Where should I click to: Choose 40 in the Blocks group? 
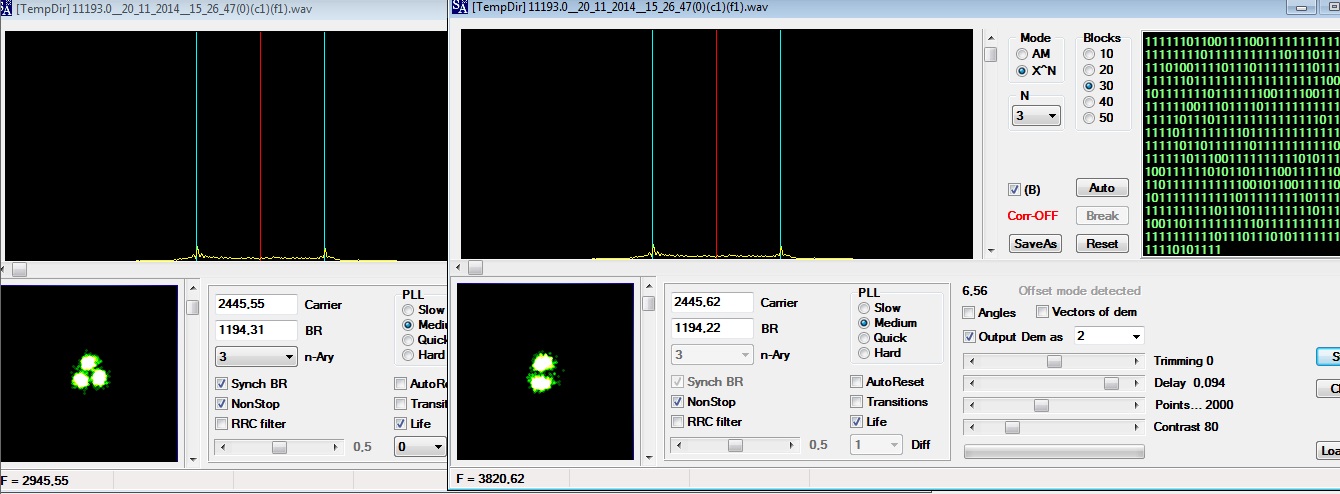(1089, 102)
